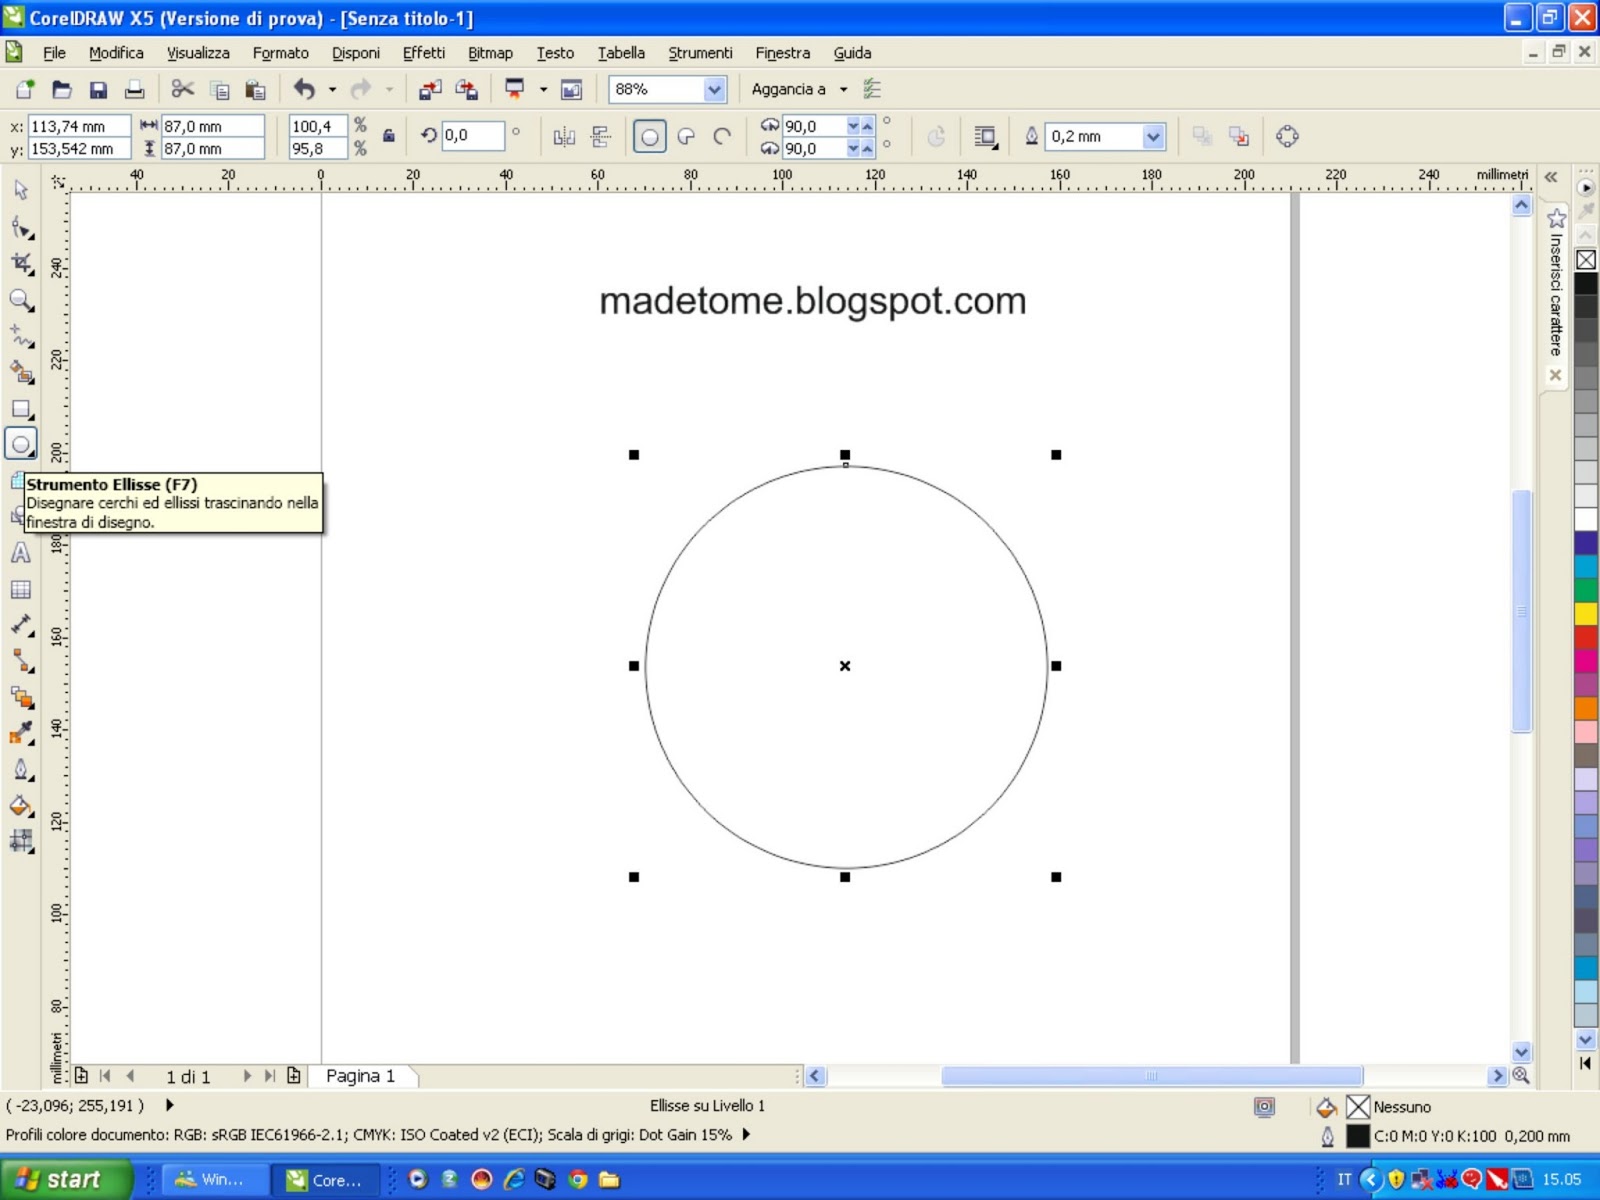Expand the color profile info arrow
Image resolution: width=1600 pixels, height=1200 pixels.
746,1135
